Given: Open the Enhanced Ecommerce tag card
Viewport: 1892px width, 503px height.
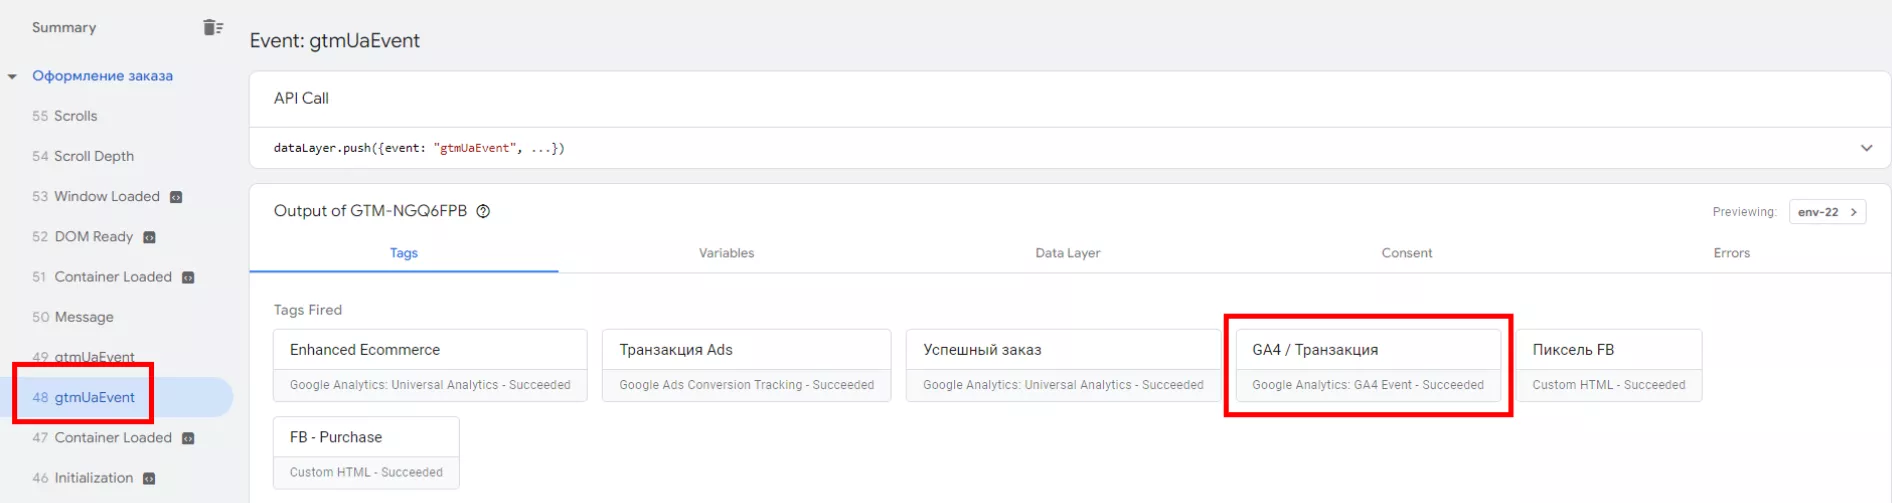Looking at the screenshot, I should pos(430,366).
